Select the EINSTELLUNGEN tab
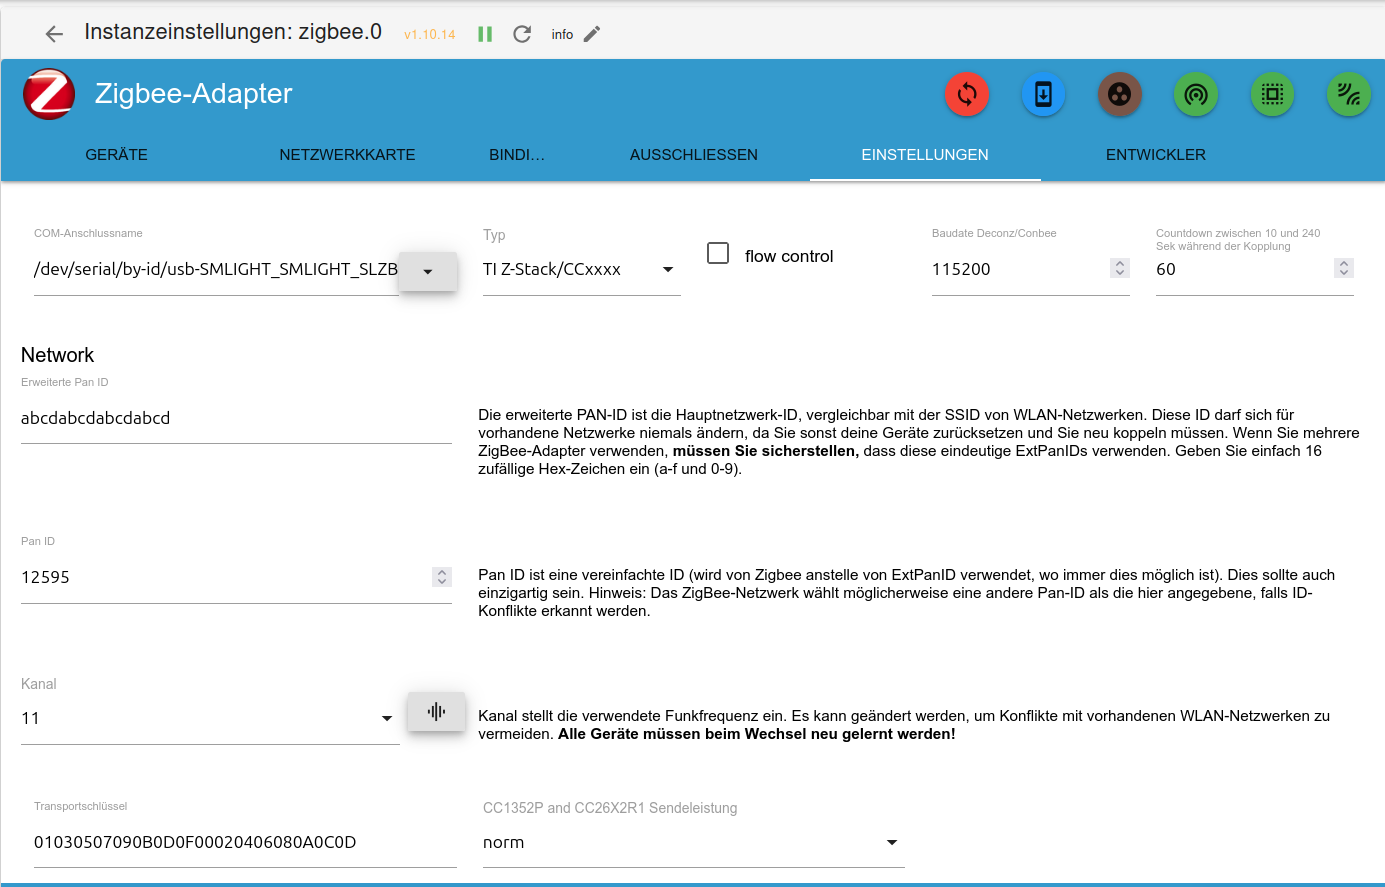The height and width of the screenshot is (887, 1385). tap(925, 155)
